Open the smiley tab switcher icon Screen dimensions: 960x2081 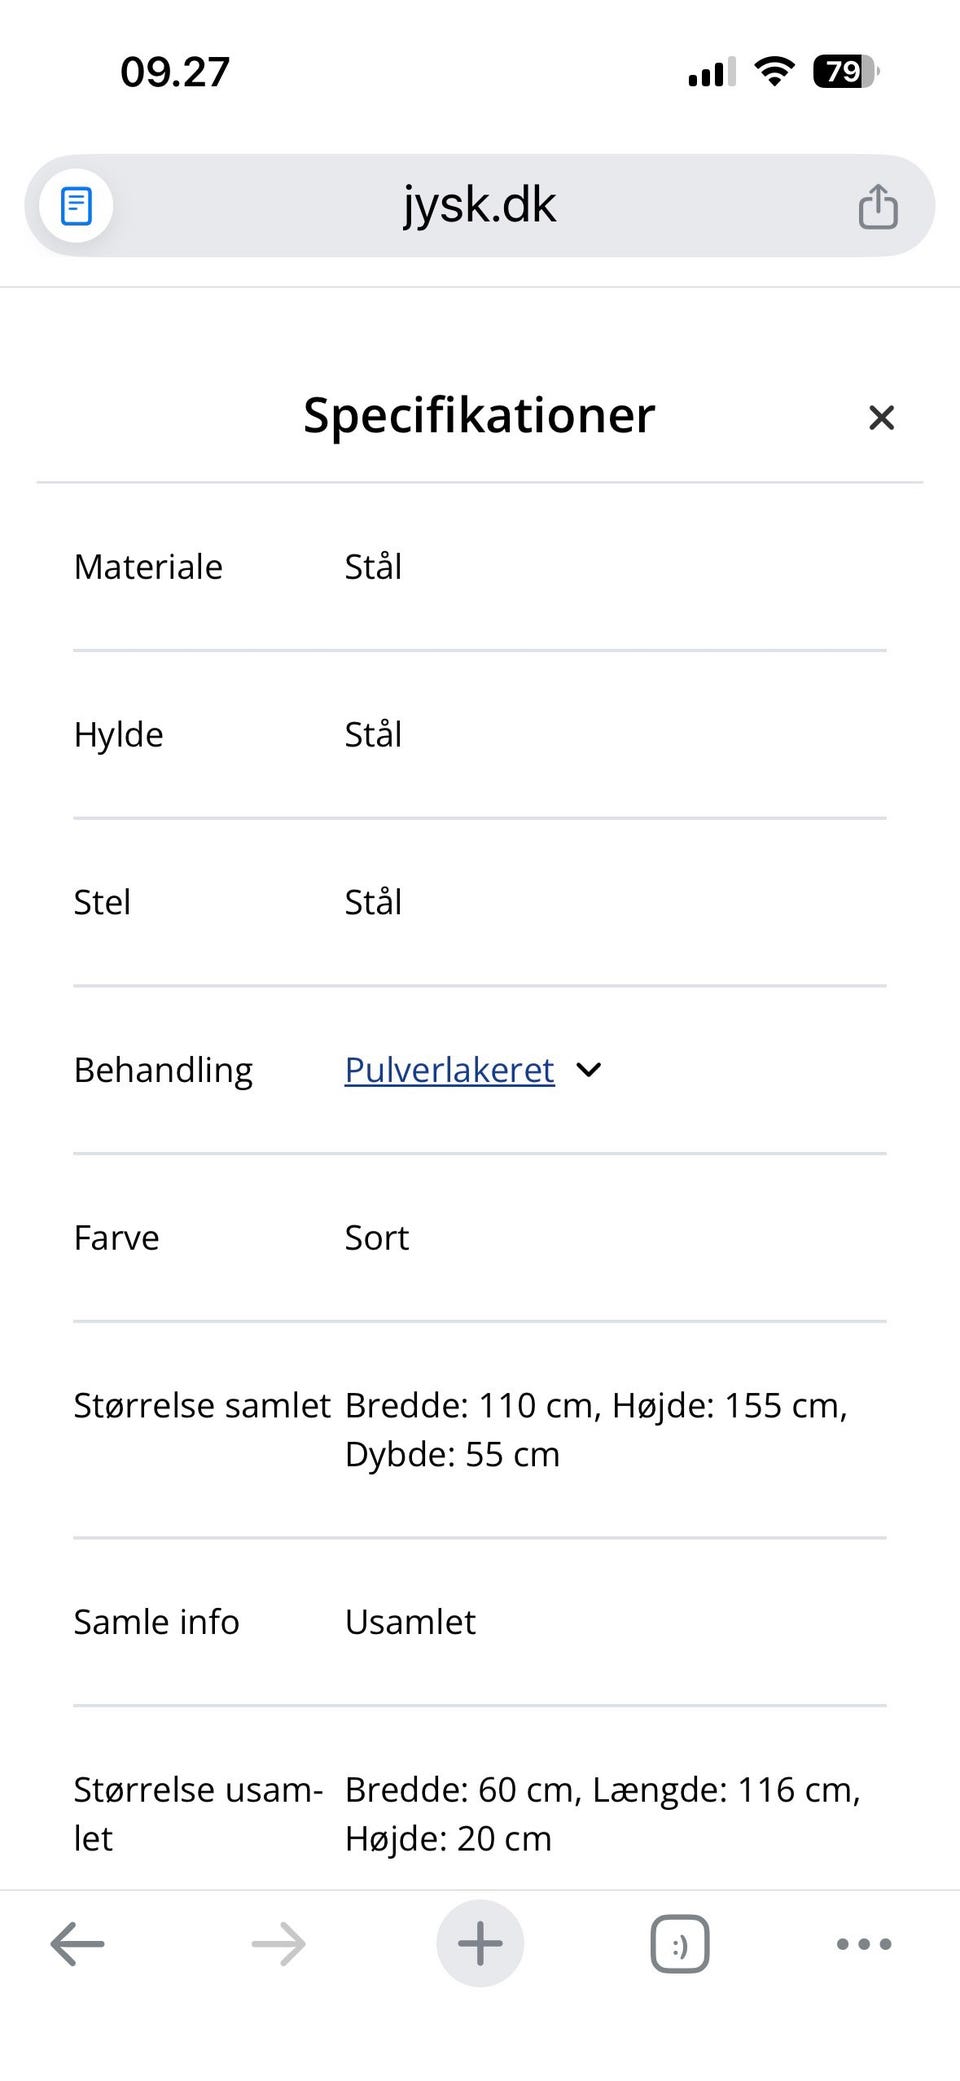pyautogui.click(x=679, y=1944)
